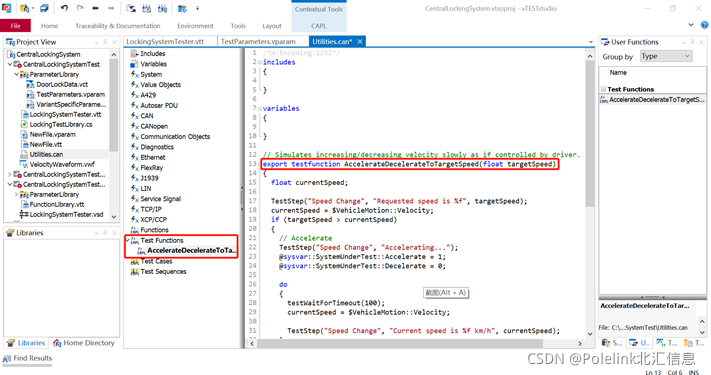The height and width of the screenshot is (375, 711).
Task: Open the T... tab with orange folder icon
Action: click(695, 343)
